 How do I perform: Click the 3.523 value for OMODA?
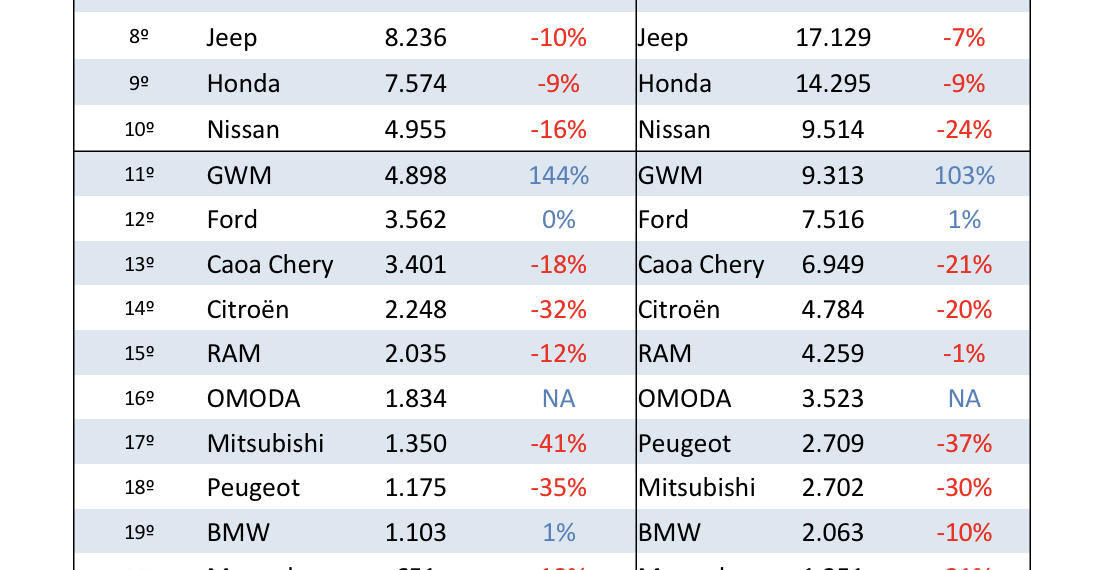pyautogui.click(x=833, y=399)
